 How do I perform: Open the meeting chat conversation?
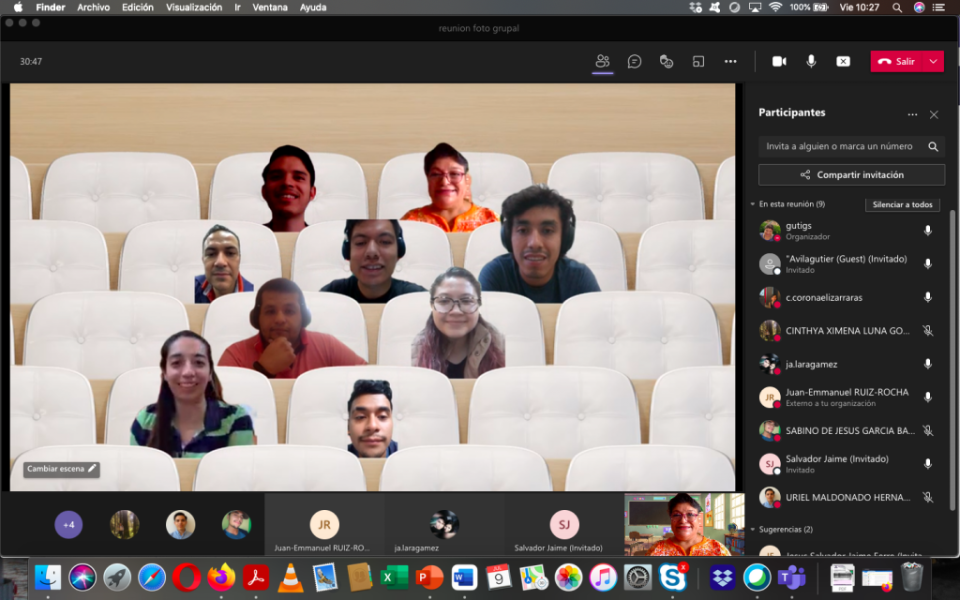(x=634, y=61)
